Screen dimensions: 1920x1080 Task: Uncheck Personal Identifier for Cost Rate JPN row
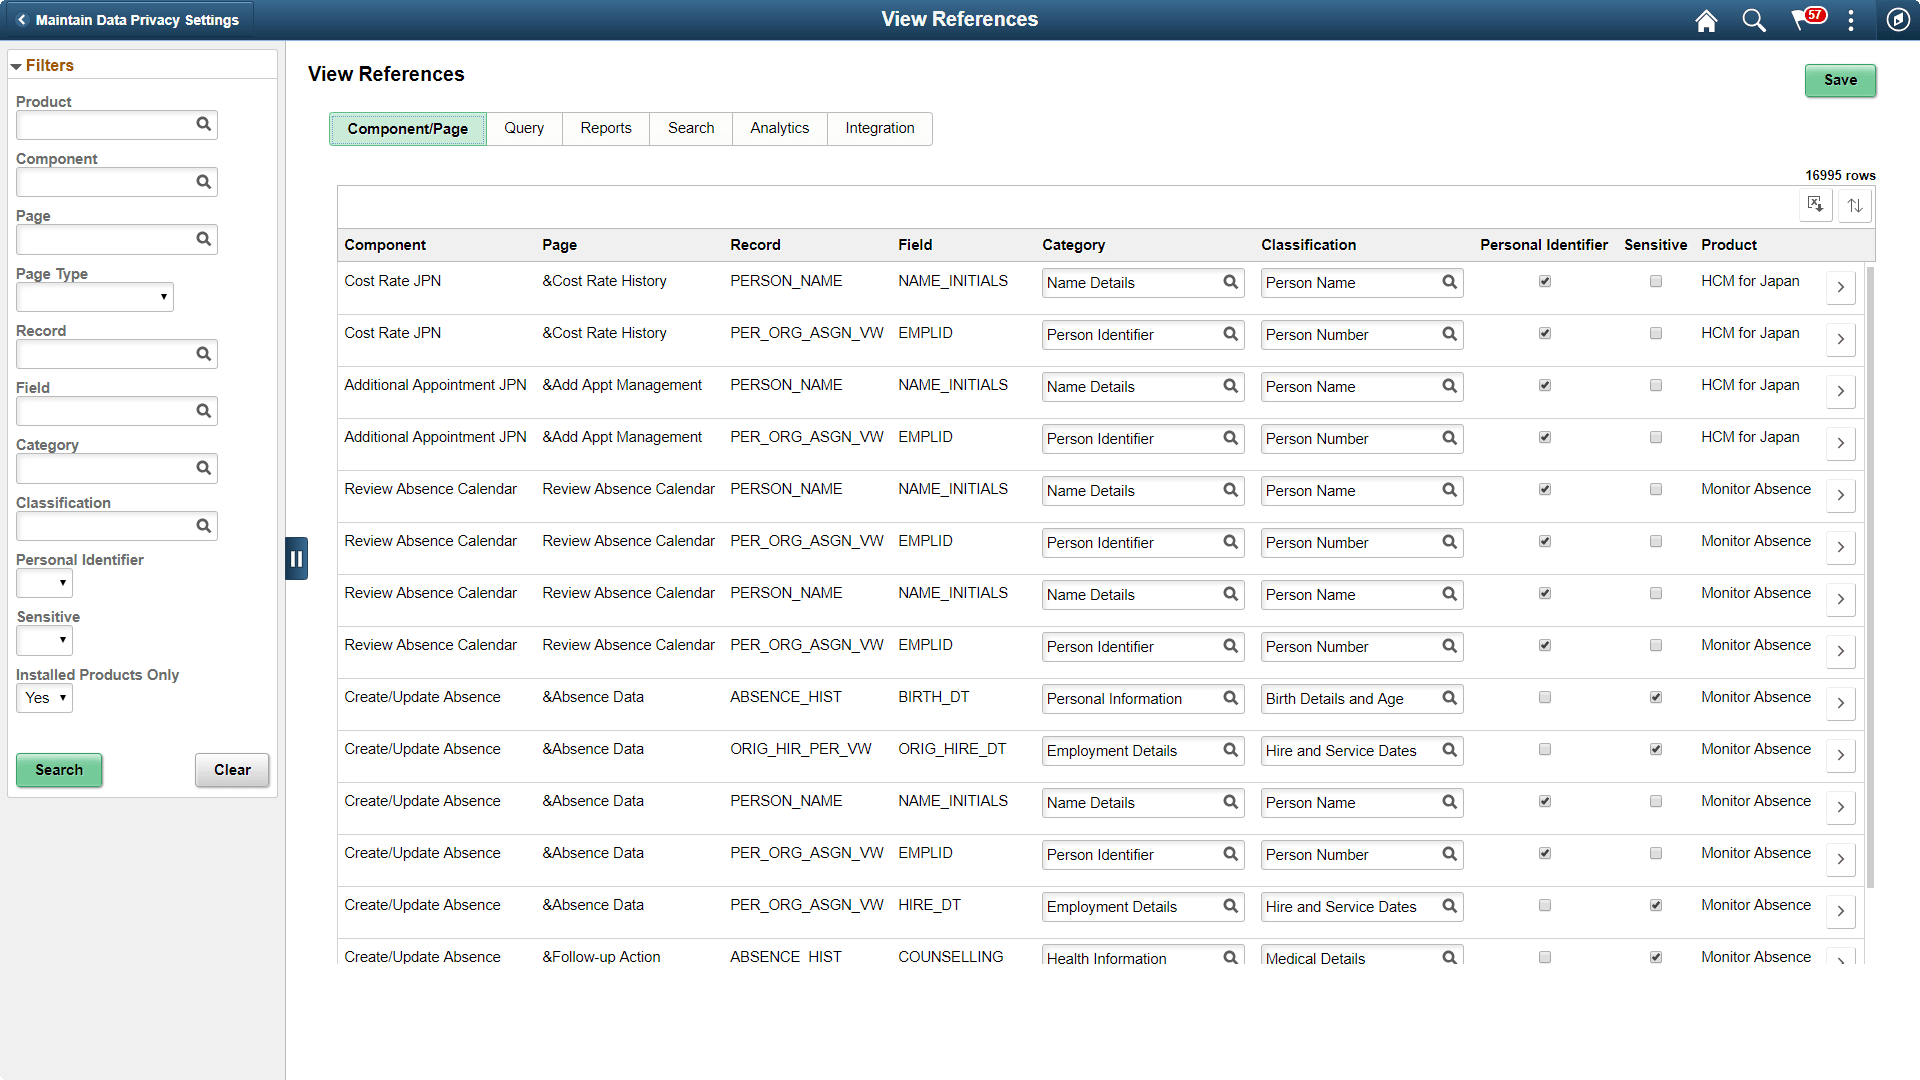(1545, 281)
